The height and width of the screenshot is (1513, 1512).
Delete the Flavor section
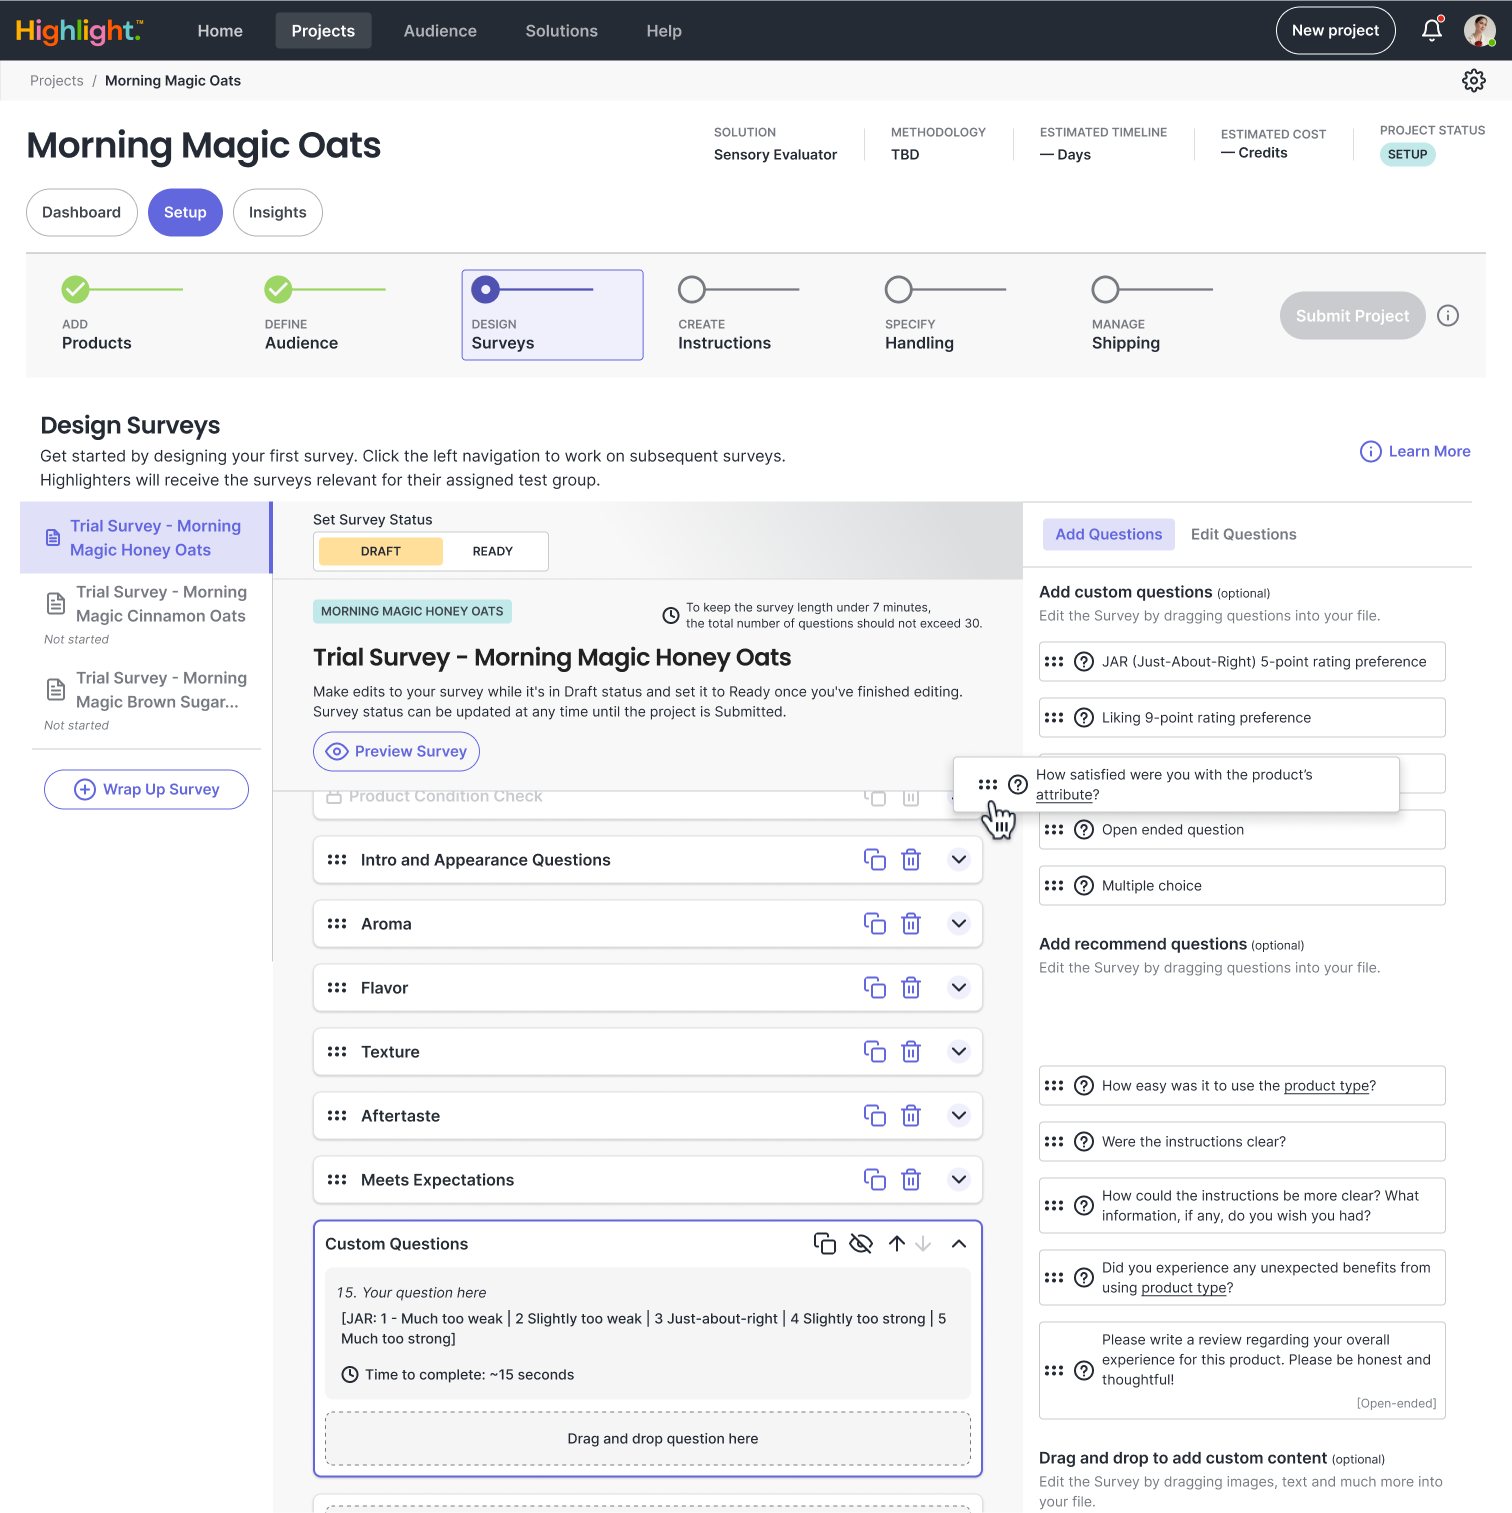pos(911,988)
